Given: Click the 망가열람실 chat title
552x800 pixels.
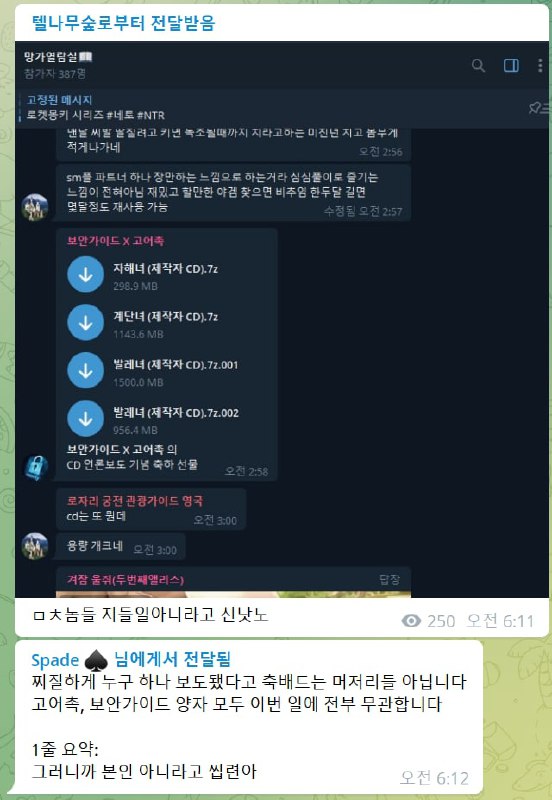Looking at the screenshot, I should tap(58, 57).
